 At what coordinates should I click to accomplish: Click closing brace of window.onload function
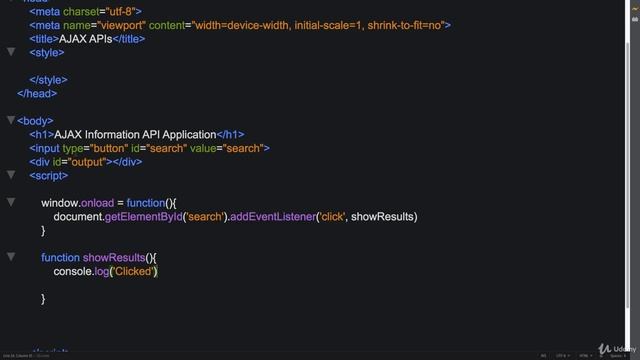click(43, 231)
